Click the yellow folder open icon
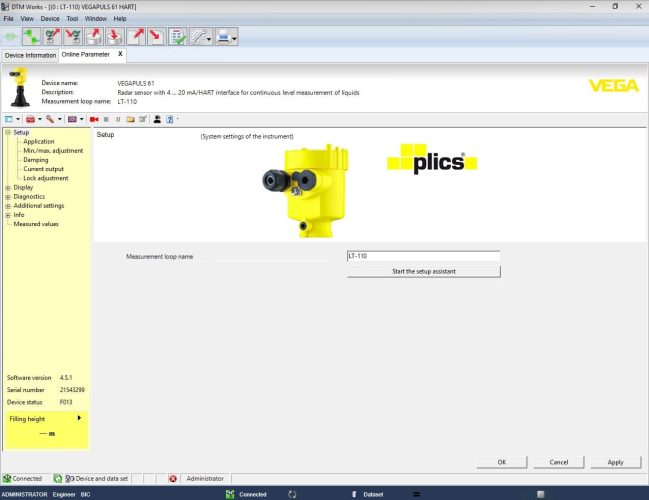The height and width of the screenshot is (500, 649). pos(130,119)
